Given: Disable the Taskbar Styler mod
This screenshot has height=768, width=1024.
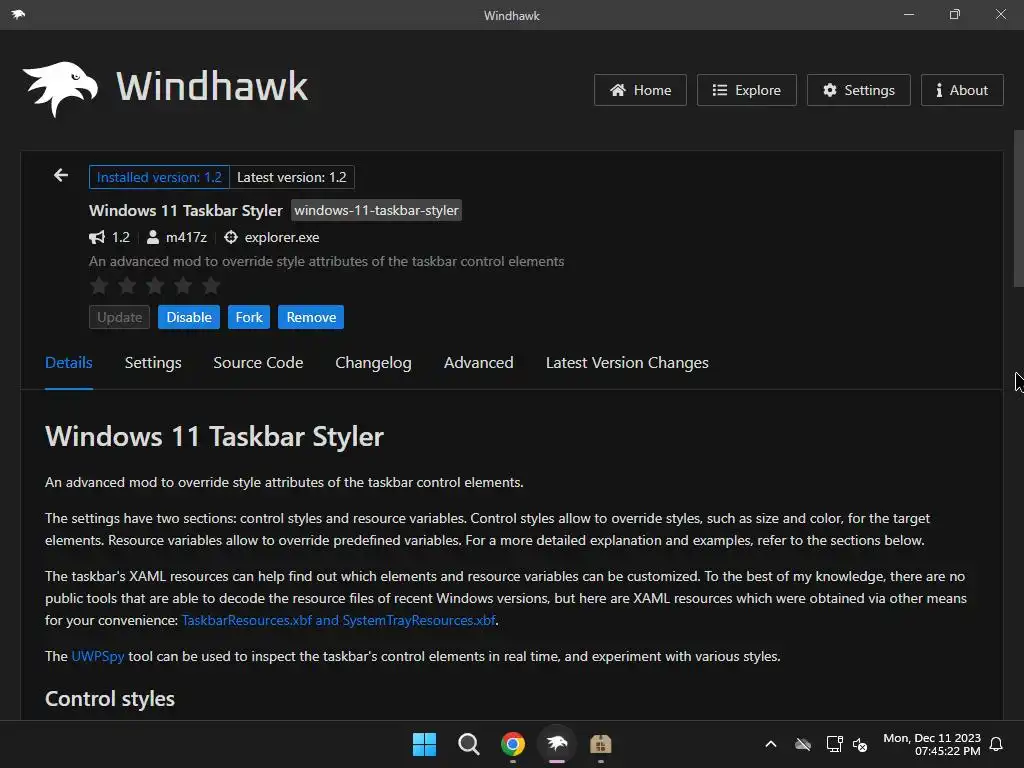Looking at the screenshot, I should point(189,317).
